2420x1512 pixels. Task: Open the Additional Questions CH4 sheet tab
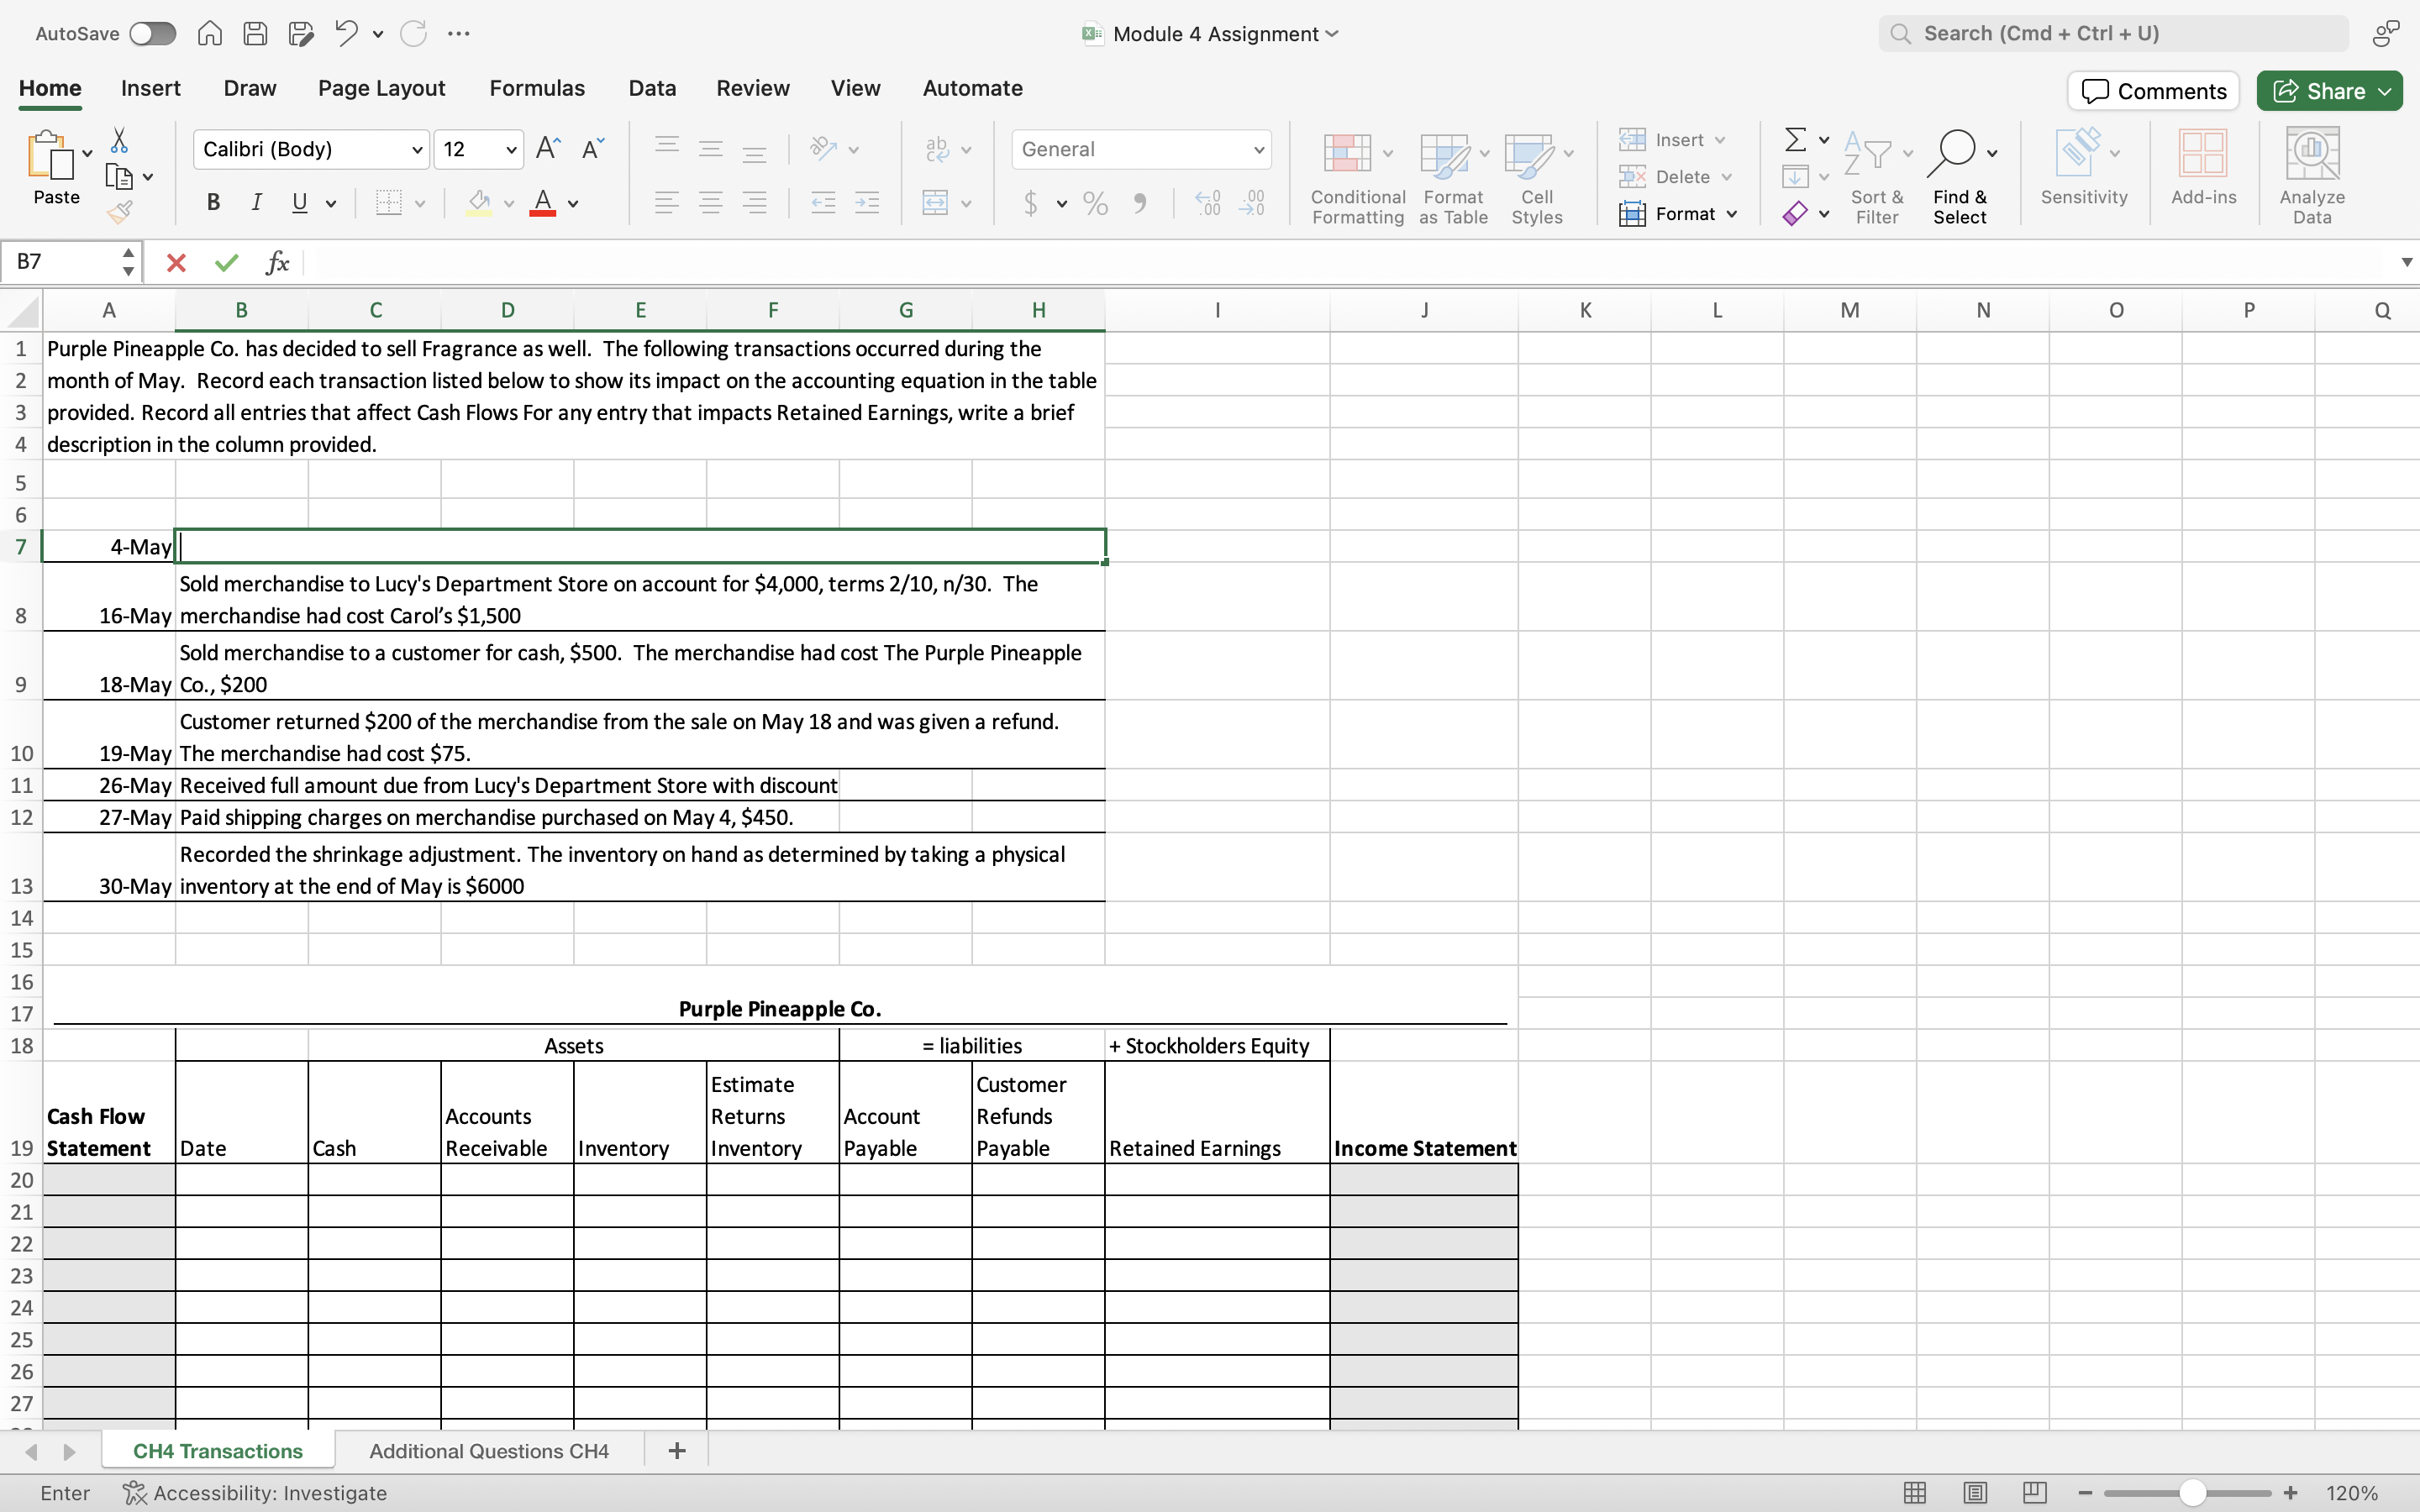(489, 1450)
